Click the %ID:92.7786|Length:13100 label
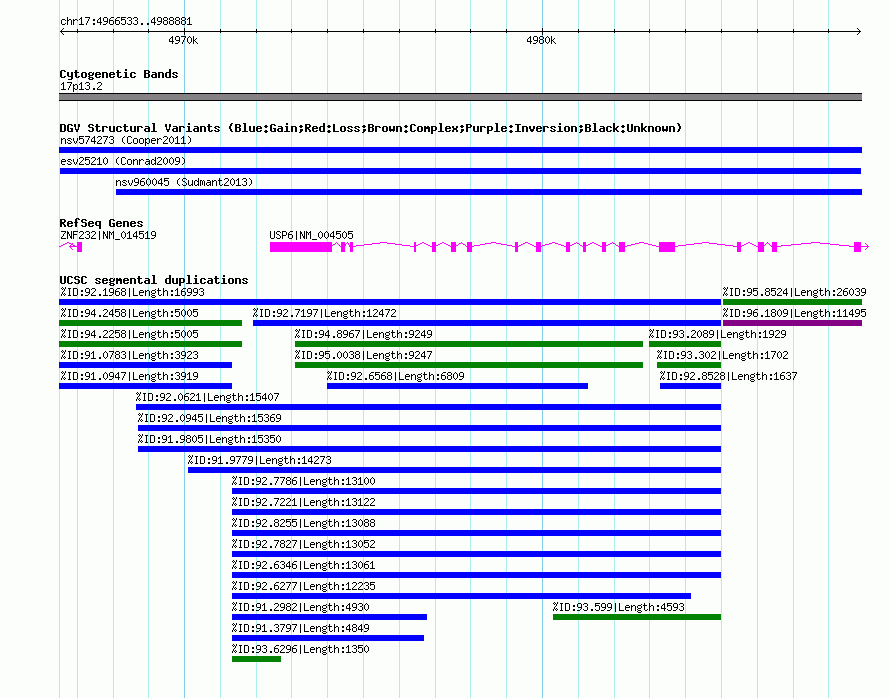The height and width of the screenshot is (698, 890). (x=304, y=481)
